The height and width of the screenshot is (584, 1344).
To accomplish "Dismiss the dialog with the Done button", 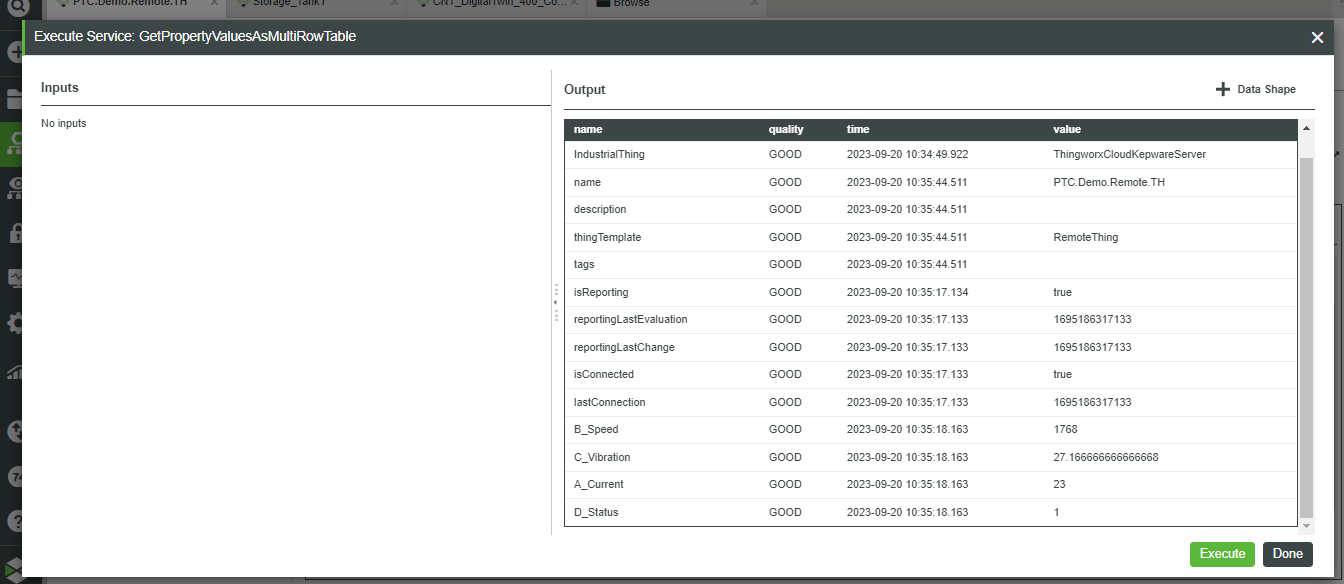I will tap(1287, 554).
